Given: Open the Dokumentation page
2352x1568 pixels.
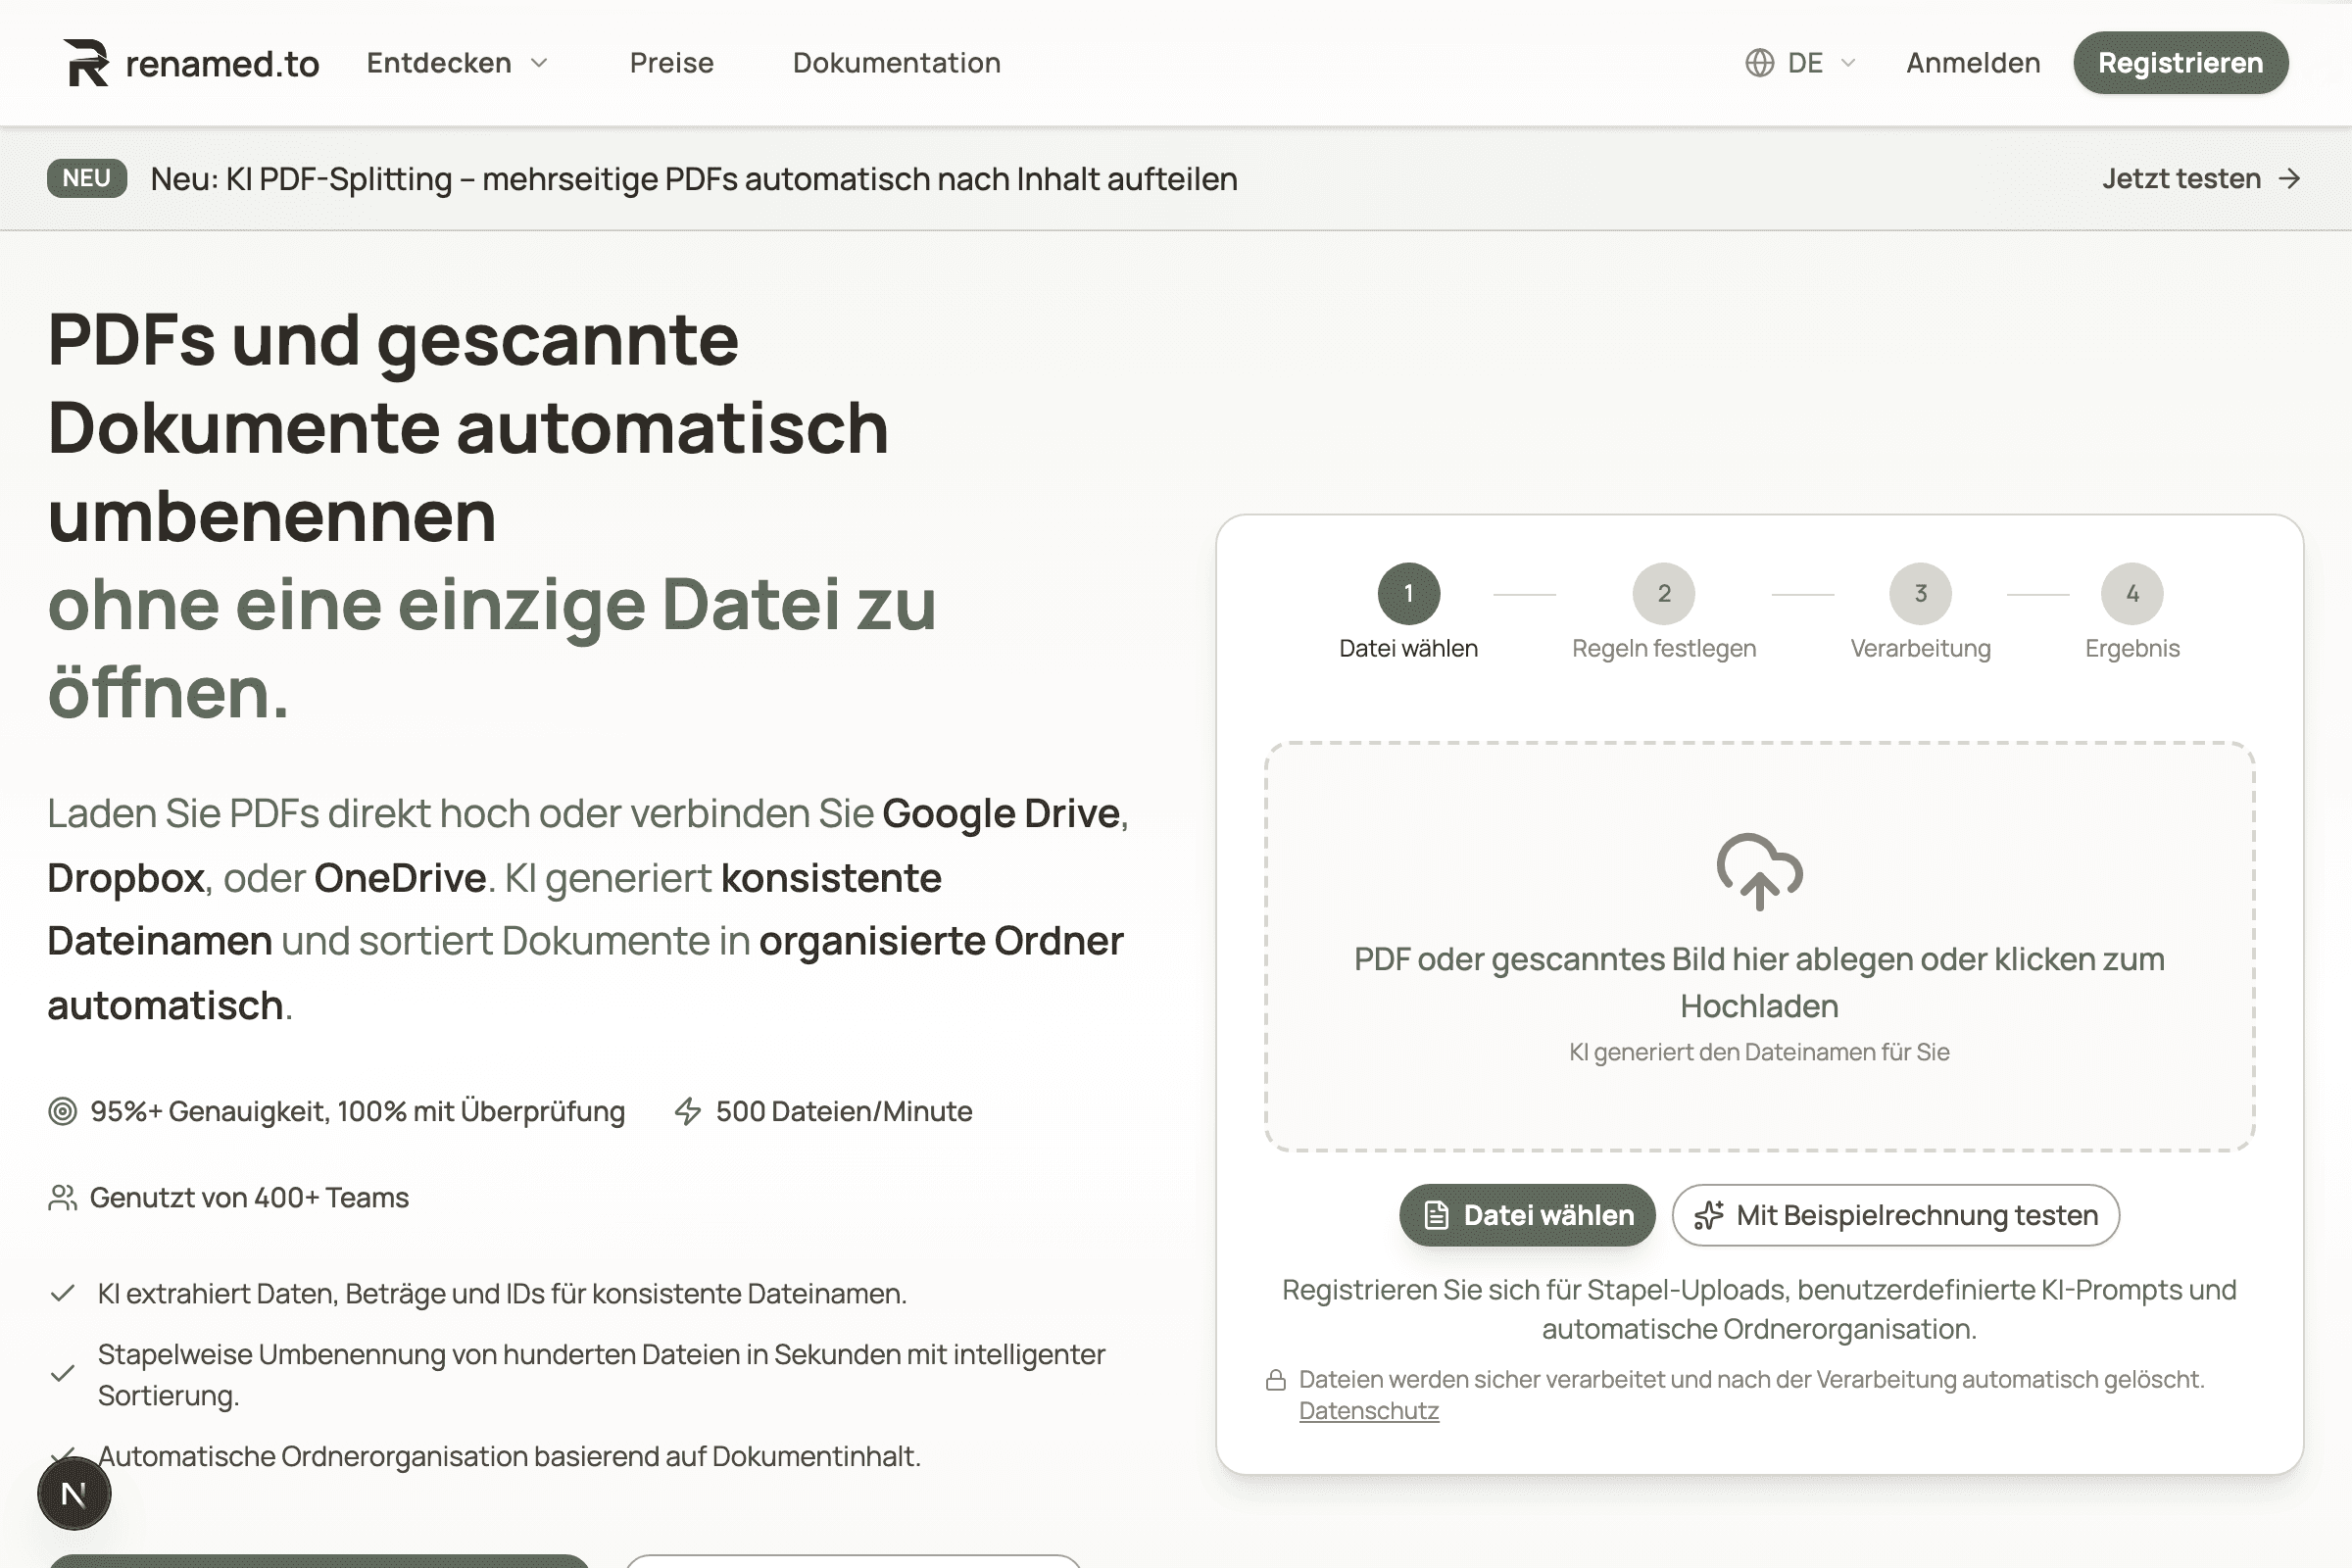Looking at the screenshot, I should click(895, 62).
